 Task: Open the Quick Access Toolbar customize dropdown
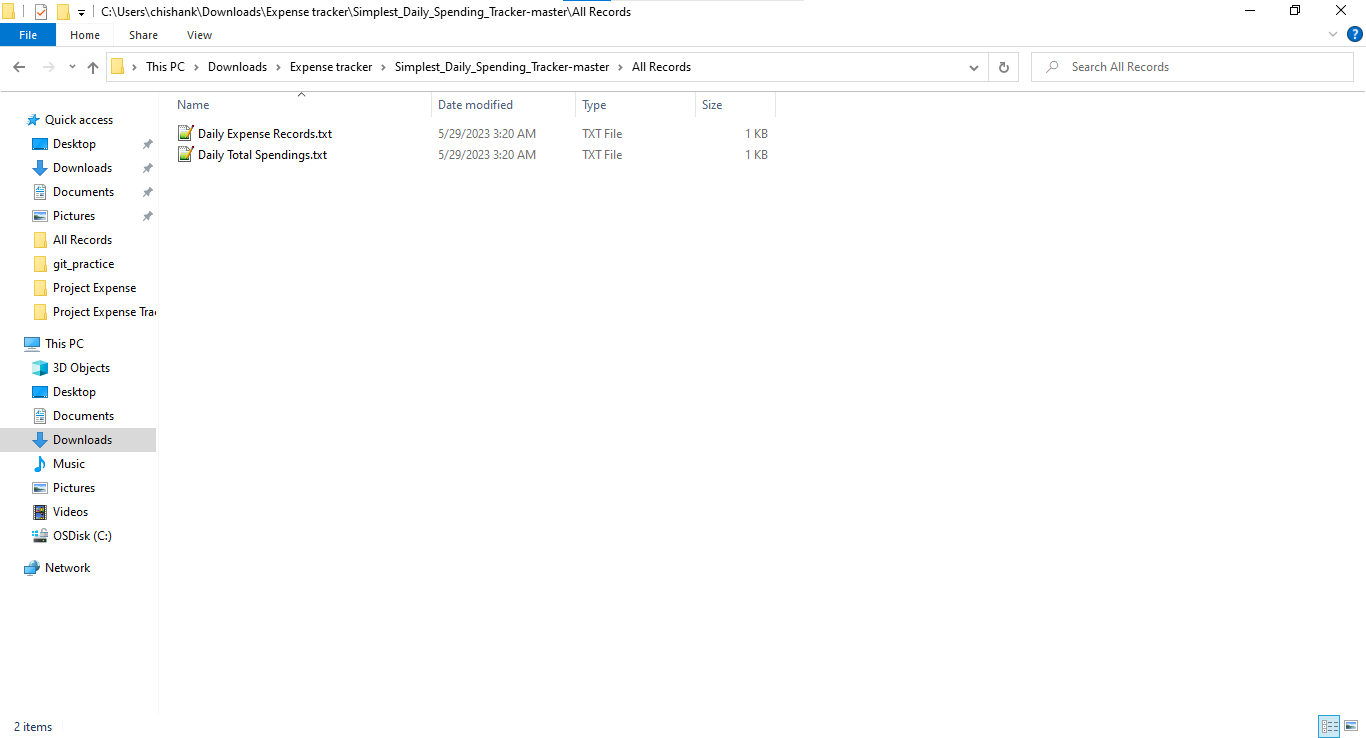pyautogui.click(x=80, y=11)
